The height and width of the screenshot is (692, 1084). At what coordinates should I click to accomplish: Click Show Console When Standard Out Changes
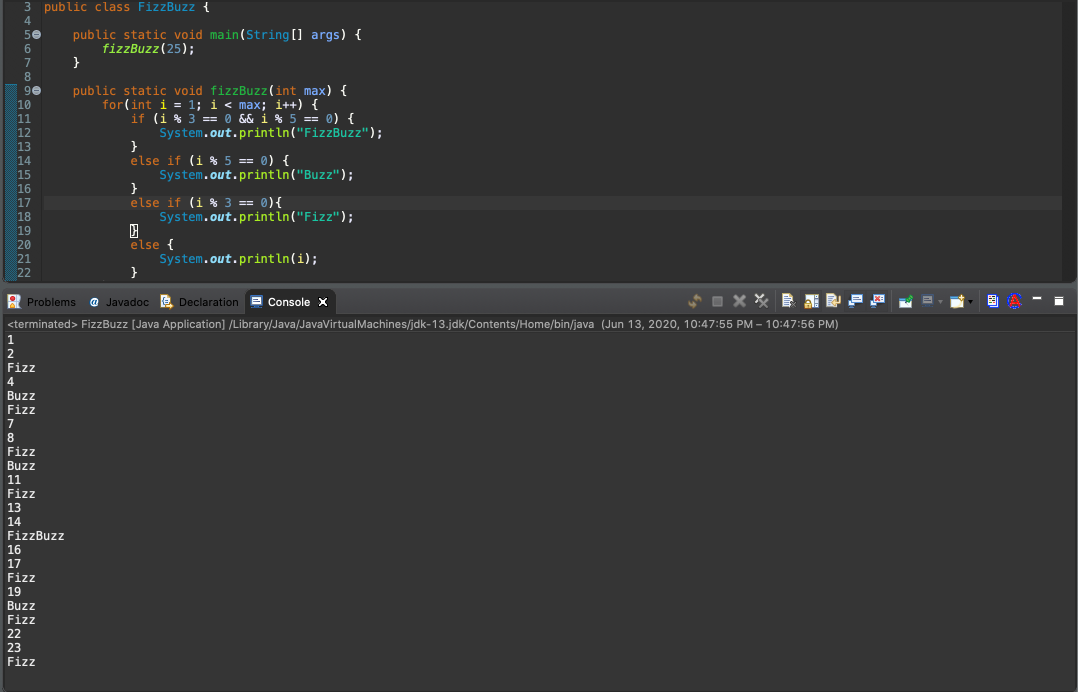pyautogui.click(x=855, y=301)
